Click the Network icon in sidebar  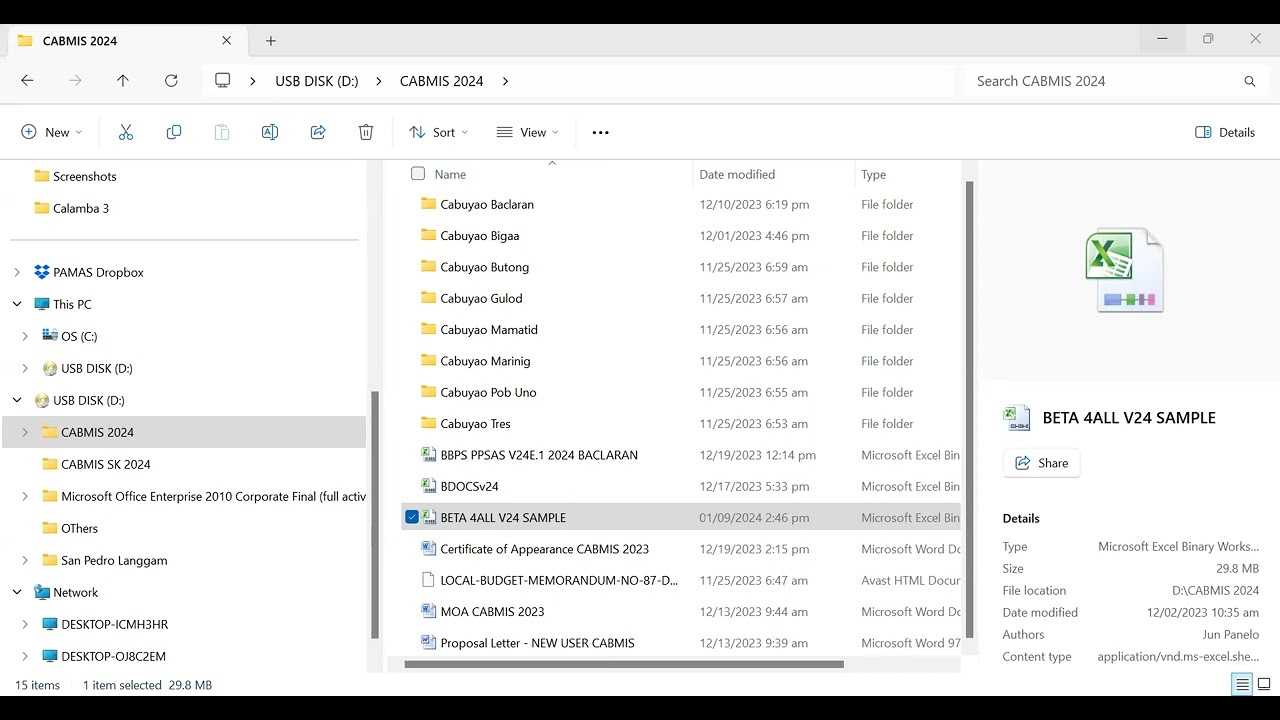tap(42, 592)
